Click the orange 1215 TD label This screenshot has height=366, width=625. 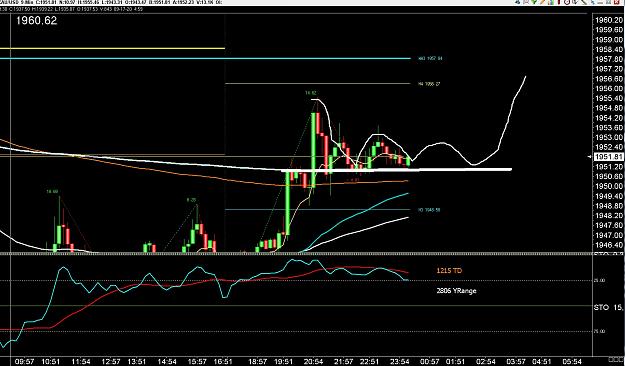(x=449, y=271)
